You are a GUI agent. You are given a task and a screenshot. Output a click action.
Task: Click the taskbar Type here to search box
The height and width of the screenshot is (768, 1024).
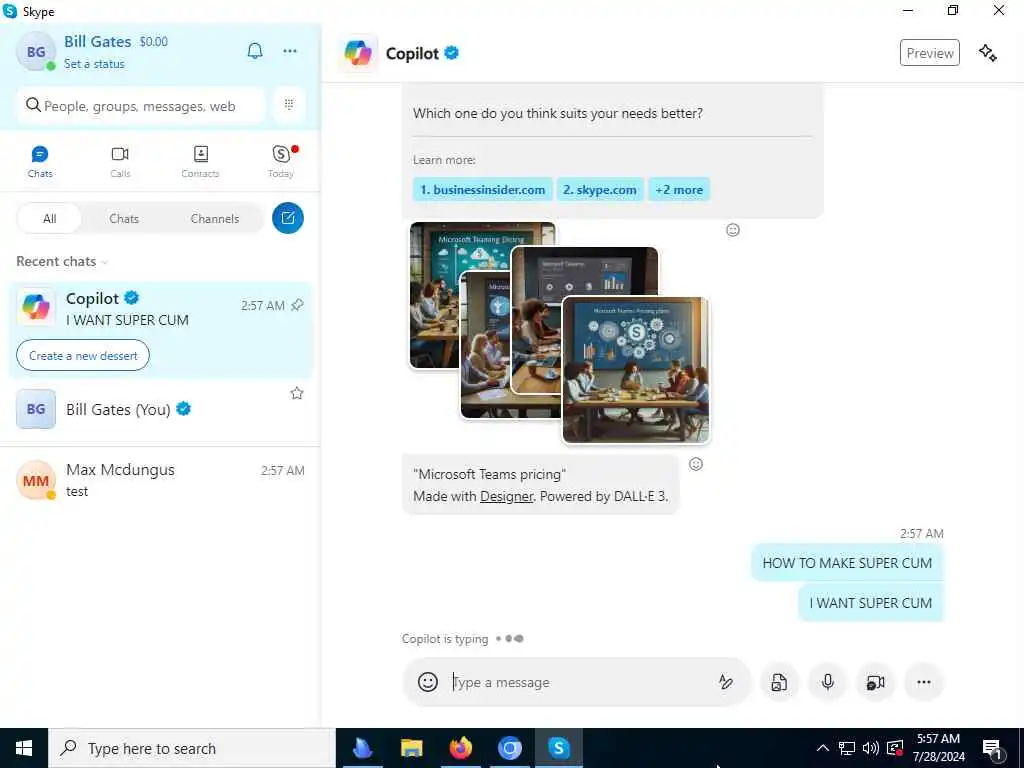click(x=192, y=748)
